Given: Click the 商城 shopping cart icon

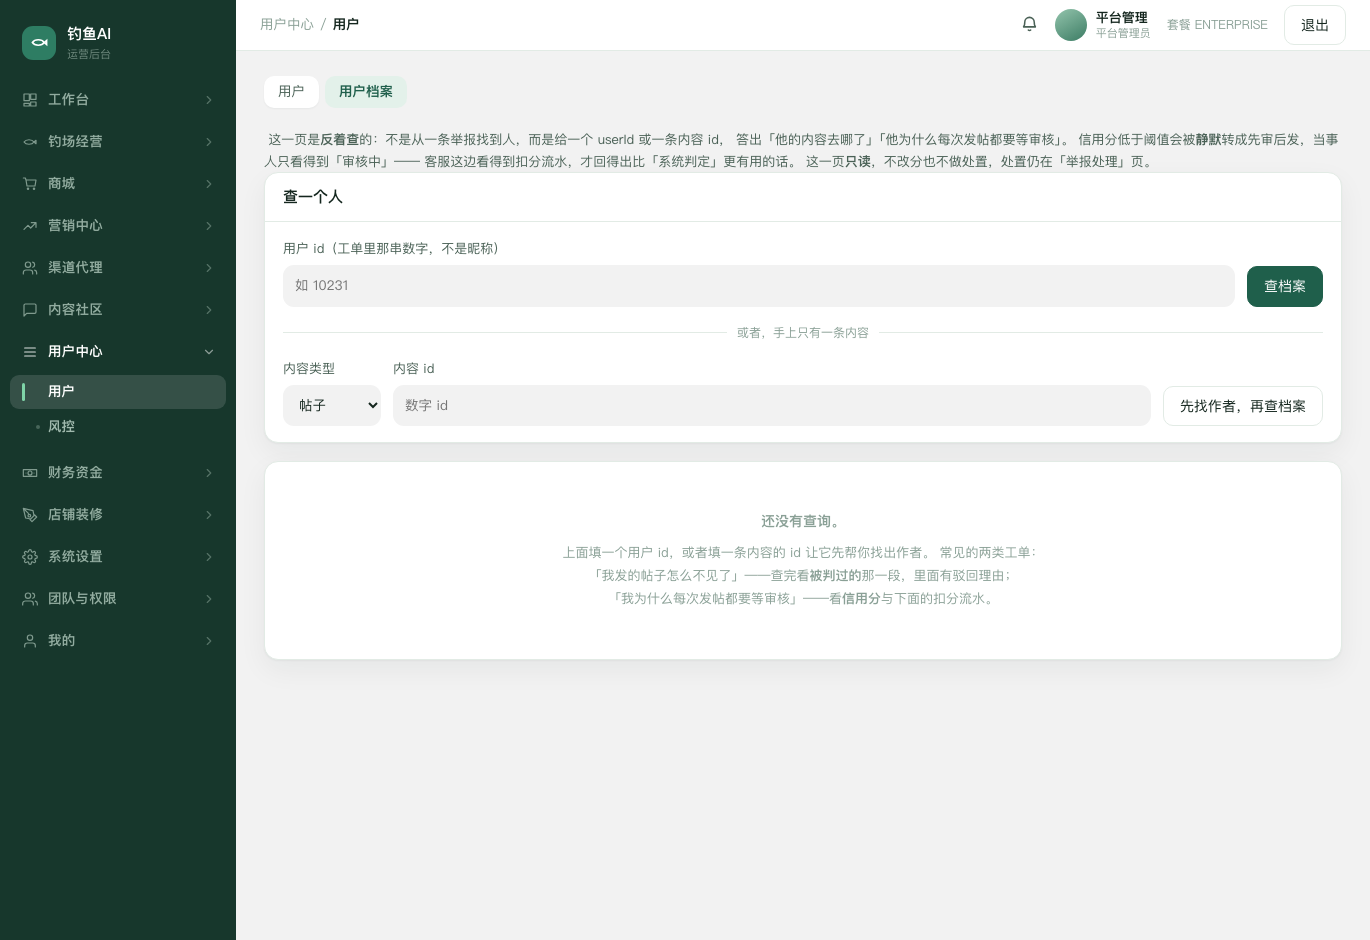Looking at the screenshot, I should [x=30, y=184].
